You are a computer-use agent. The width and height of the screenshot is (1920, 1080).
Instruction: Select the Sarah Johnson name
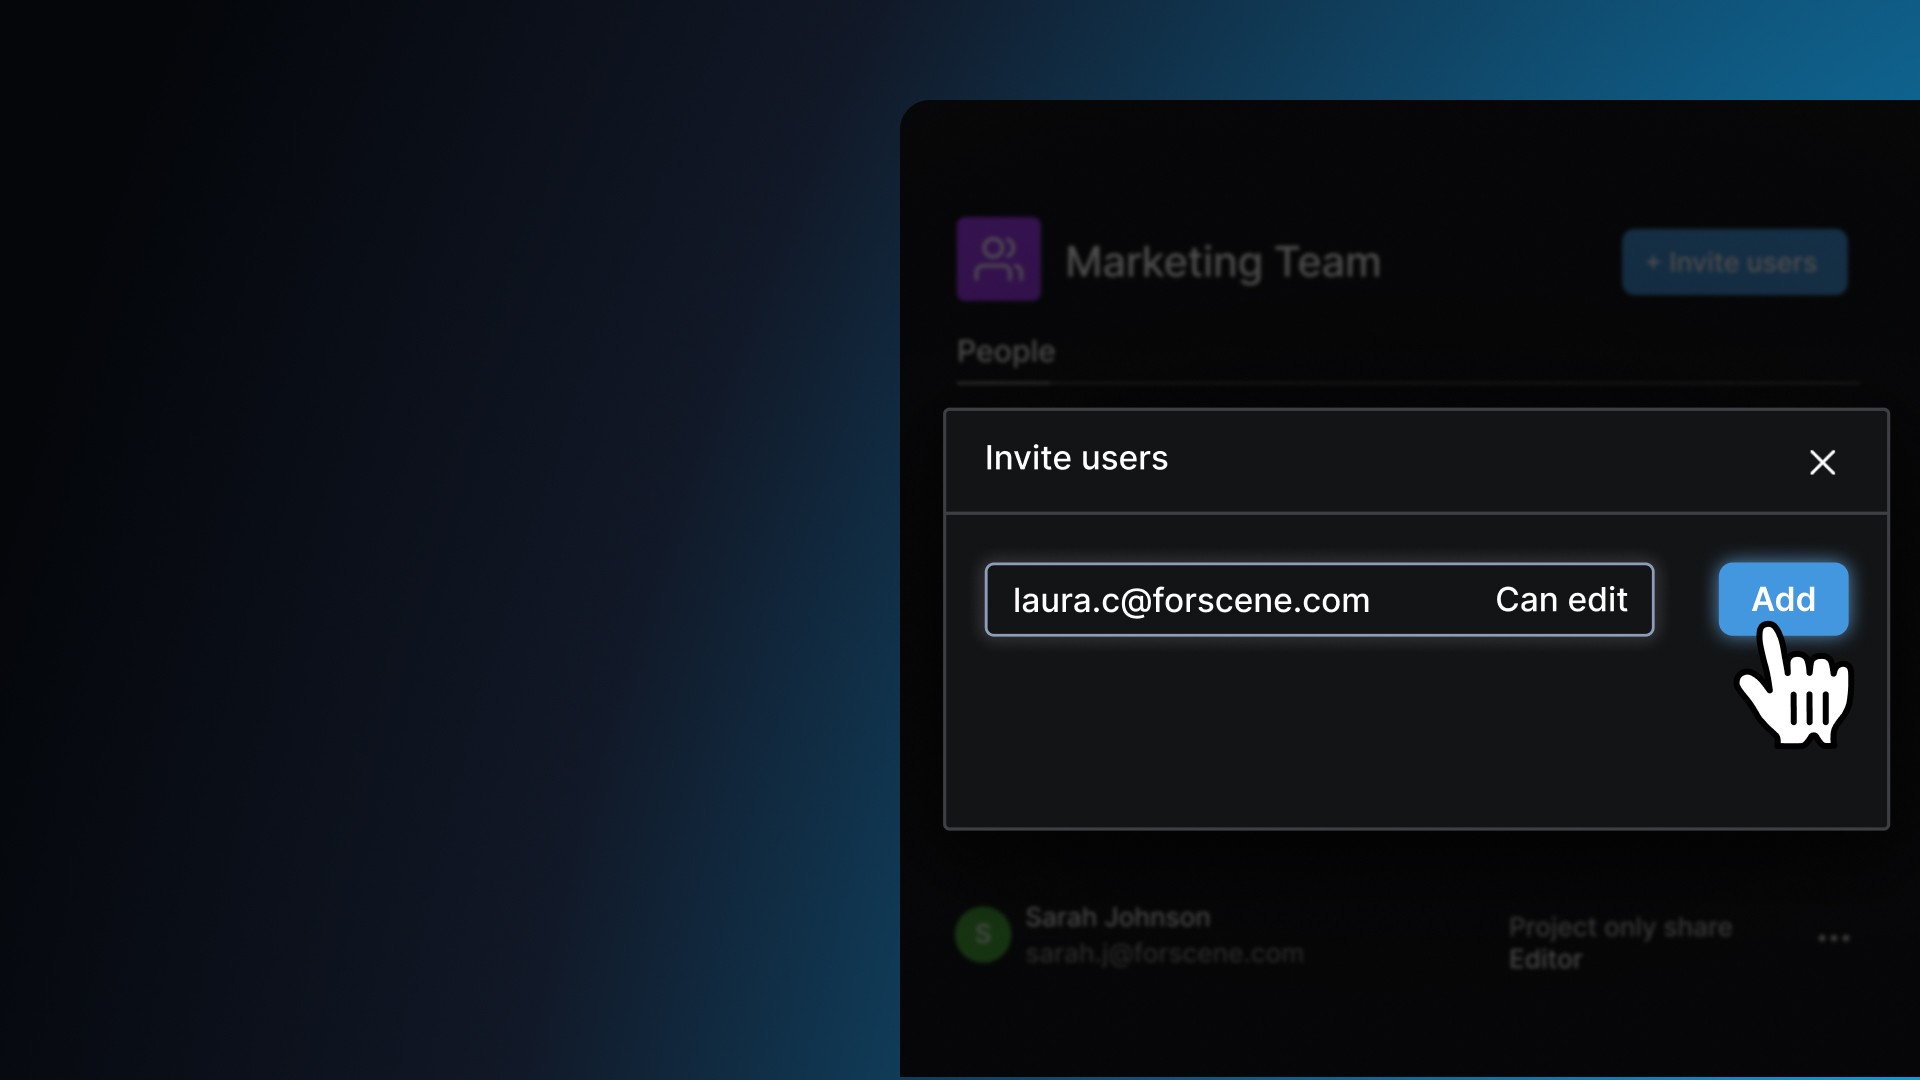point(1117,917)
